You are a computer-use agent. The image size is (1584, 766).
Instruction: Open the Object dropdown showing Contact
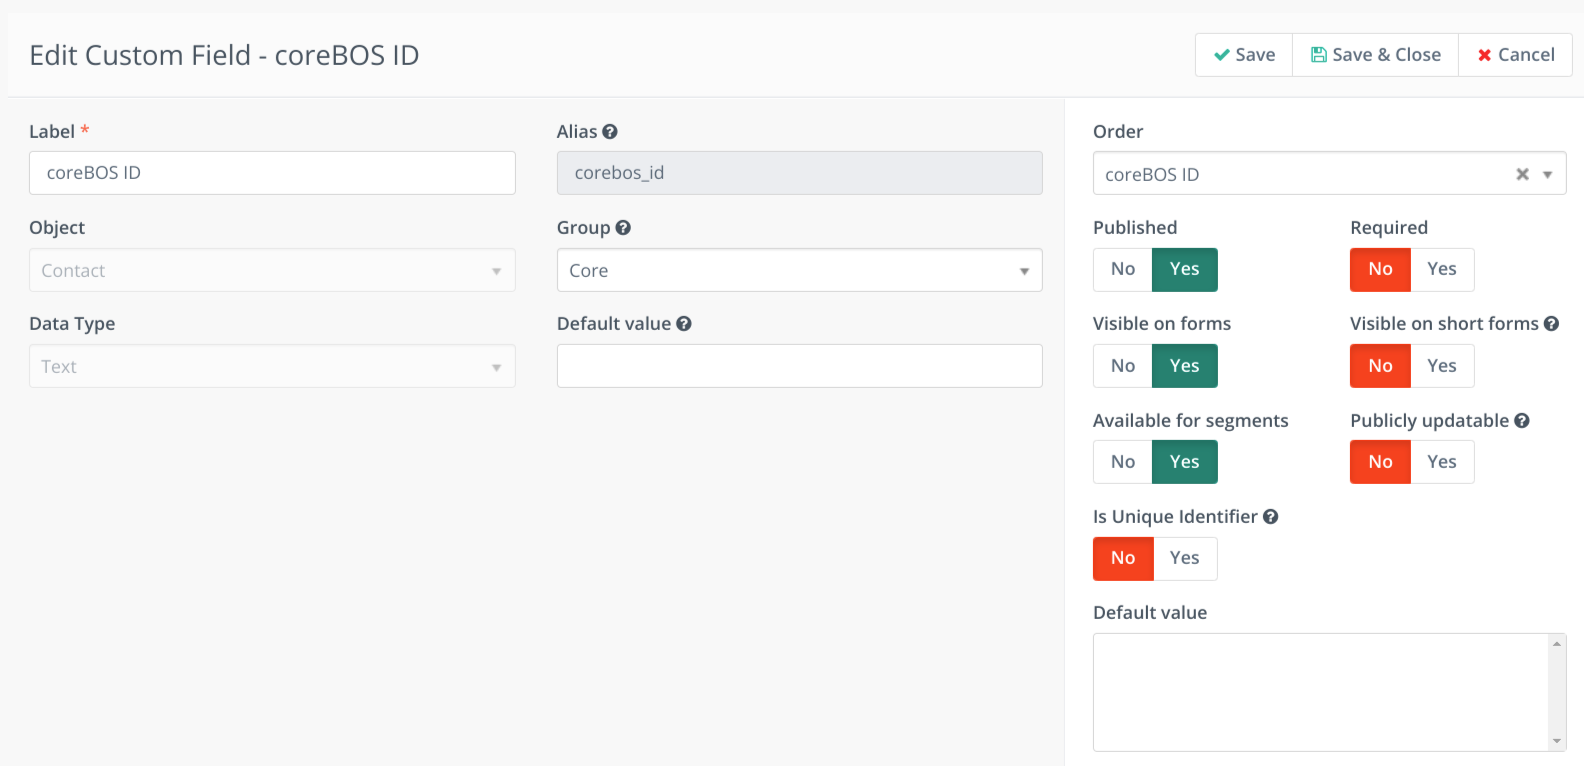pyautogui.click(x=272, y=270)
